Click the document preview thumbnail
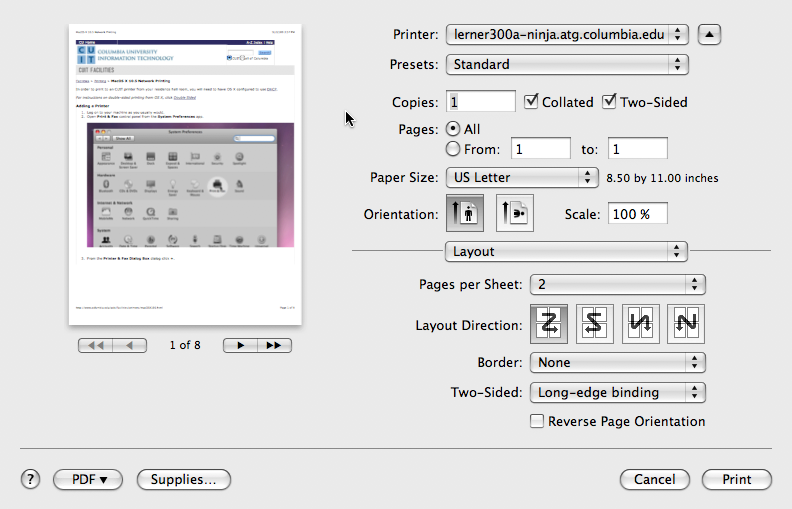The height and width of the screenshot is (509, 792). (185, 174)
